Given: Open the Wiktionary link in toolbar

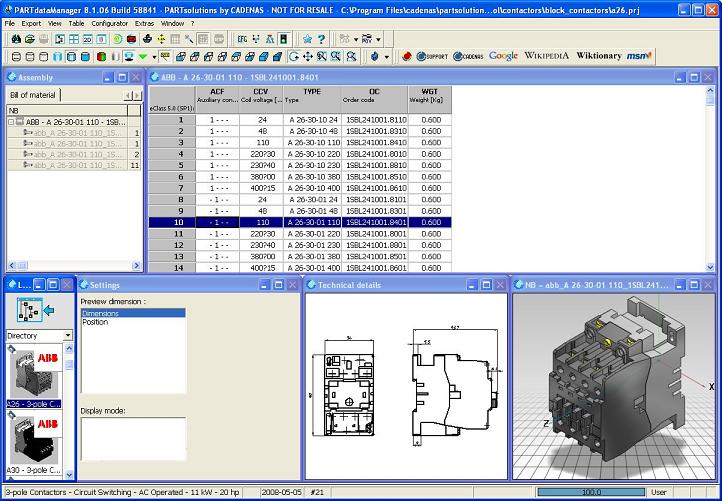Looking at the screenshot, I should 599,56.
